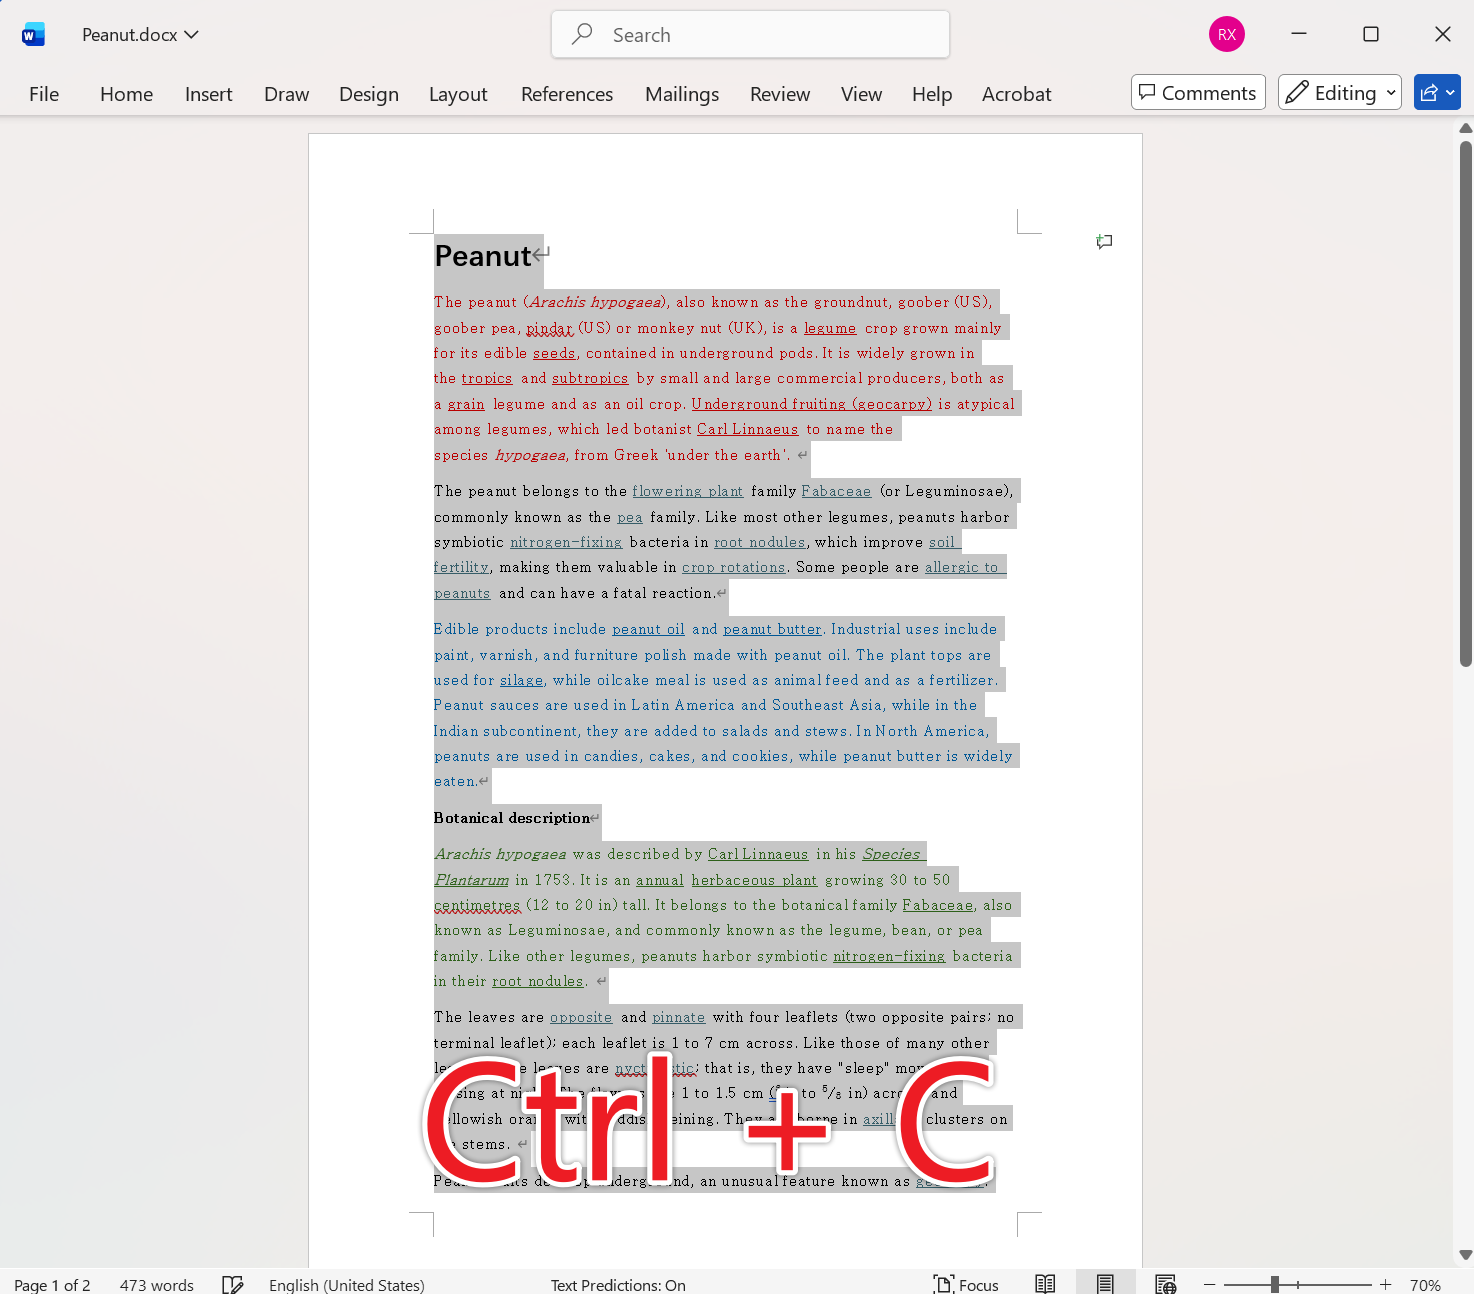The width and height of the screenshot is (1474, 1294).
Task: Open the Comments pane
Action: (1197, 92)
